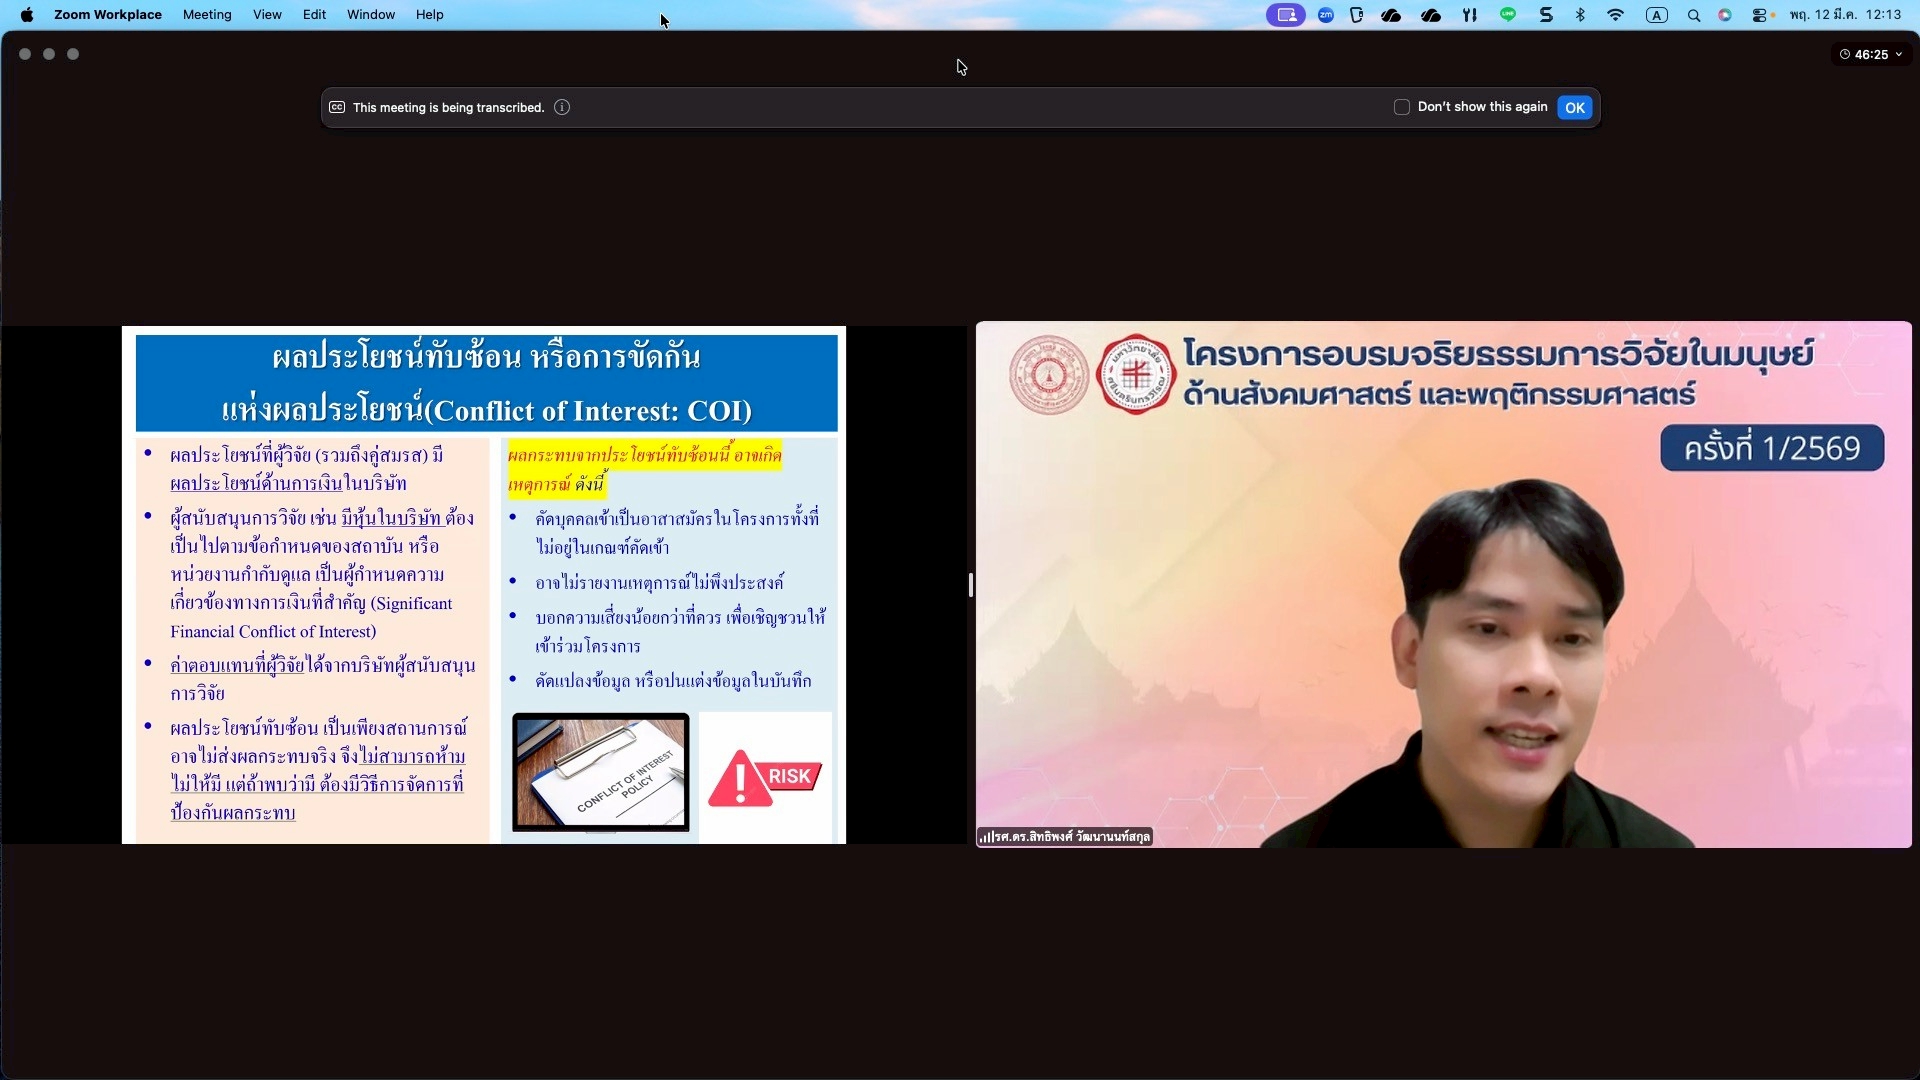1920x1080 pixels.
Task: Click the Zoom menu bar status icon
Action: point(1326,15)
